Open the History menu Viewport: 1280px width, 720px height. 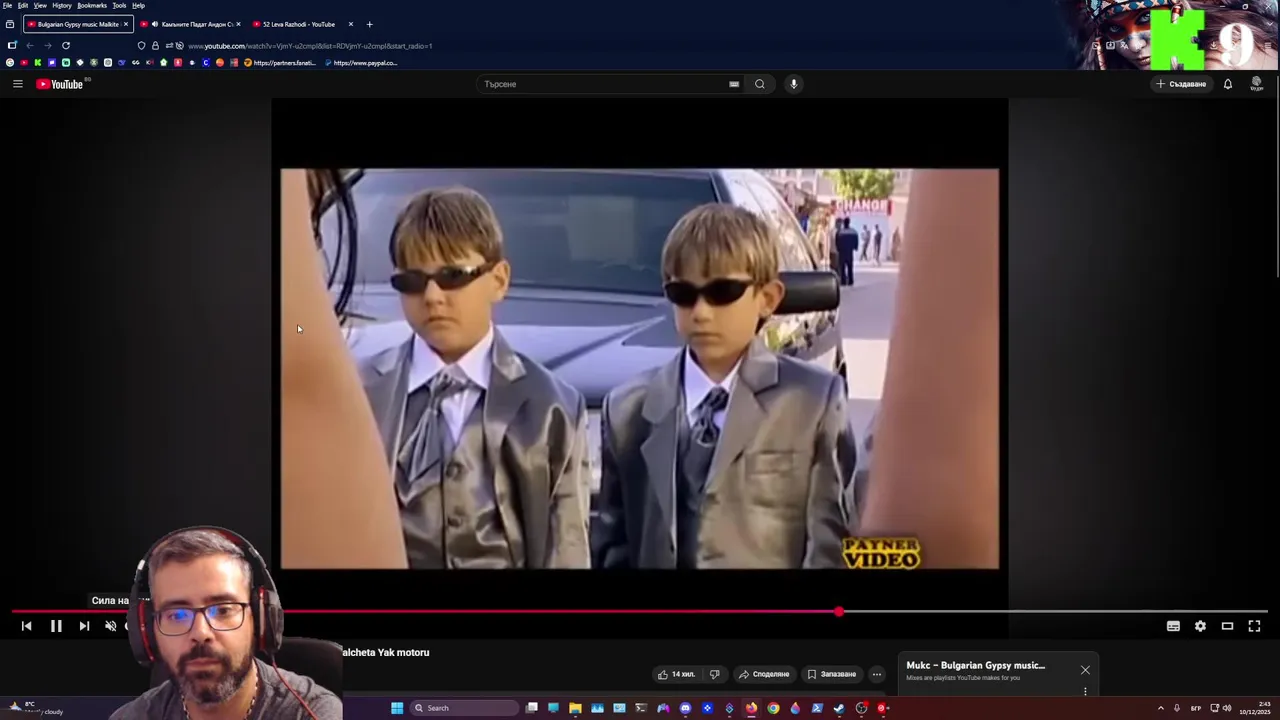(x=62, y=5)
